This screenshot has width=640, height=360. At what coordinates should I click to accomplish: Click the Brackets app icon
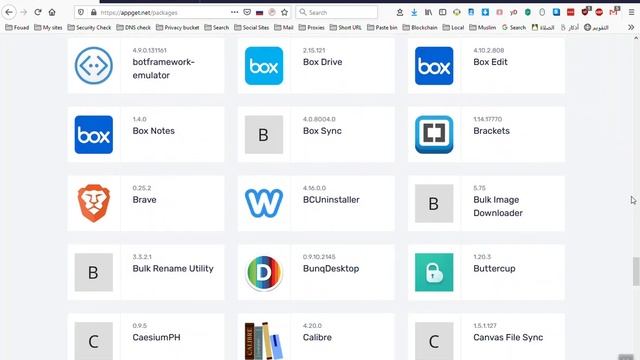pos(434,135)
